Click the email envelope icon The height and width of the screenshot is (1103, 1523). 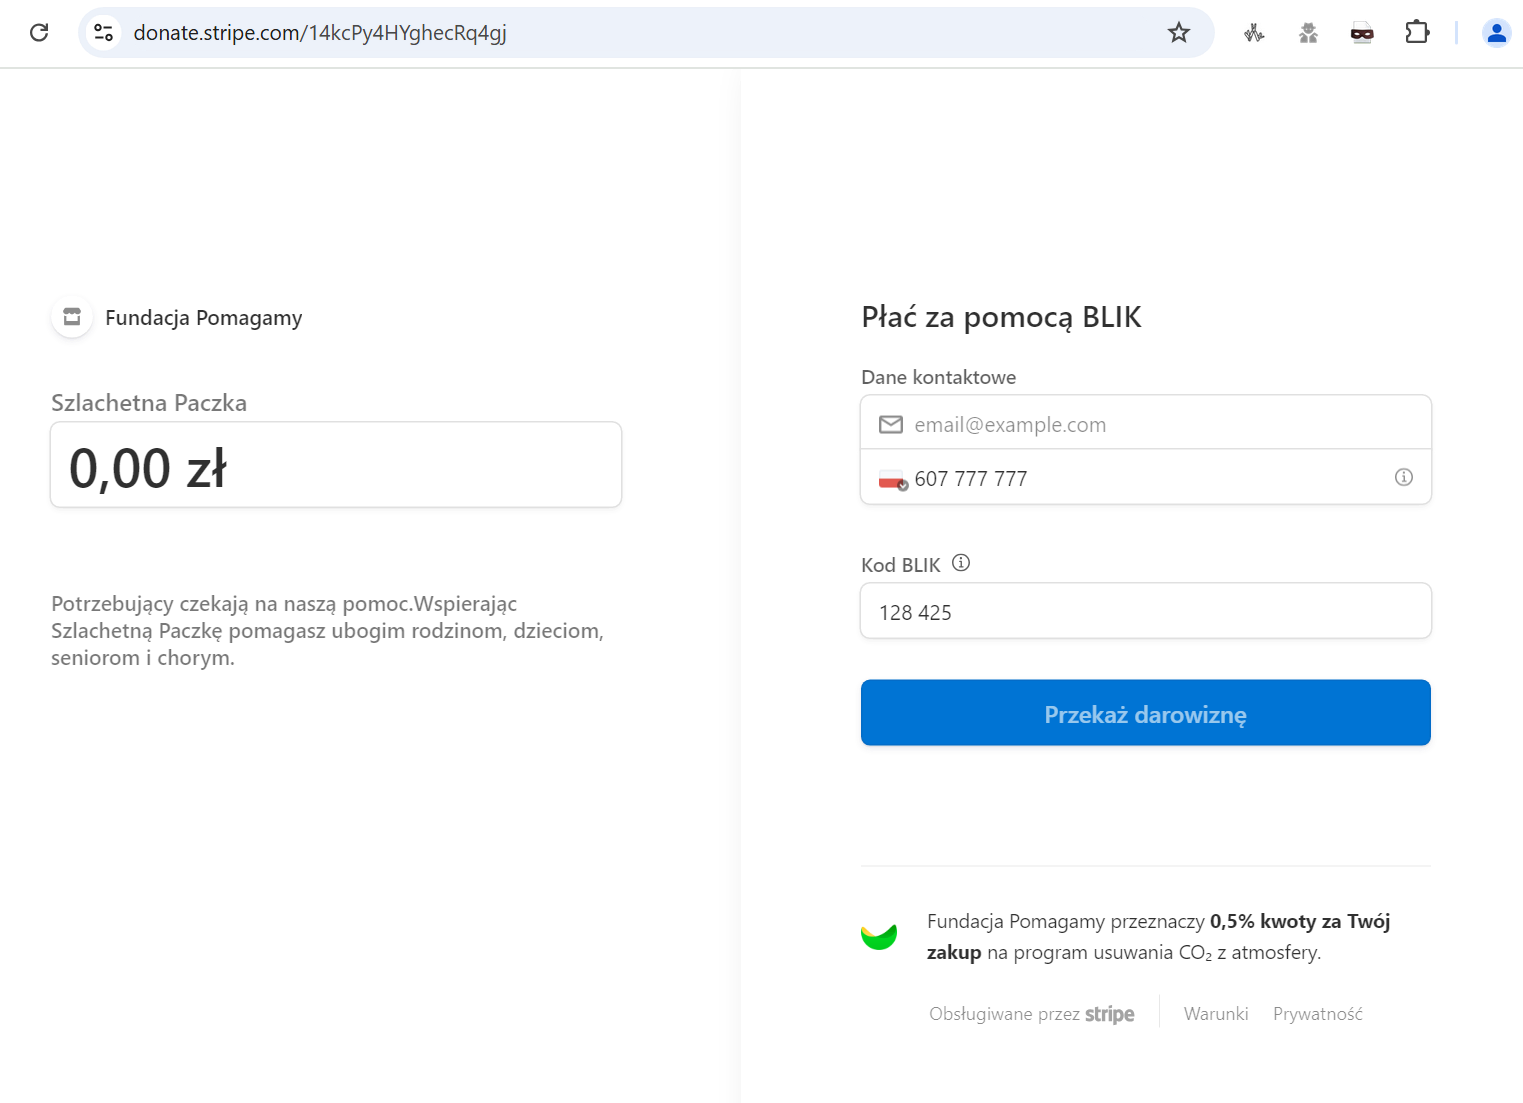point(890,424)
